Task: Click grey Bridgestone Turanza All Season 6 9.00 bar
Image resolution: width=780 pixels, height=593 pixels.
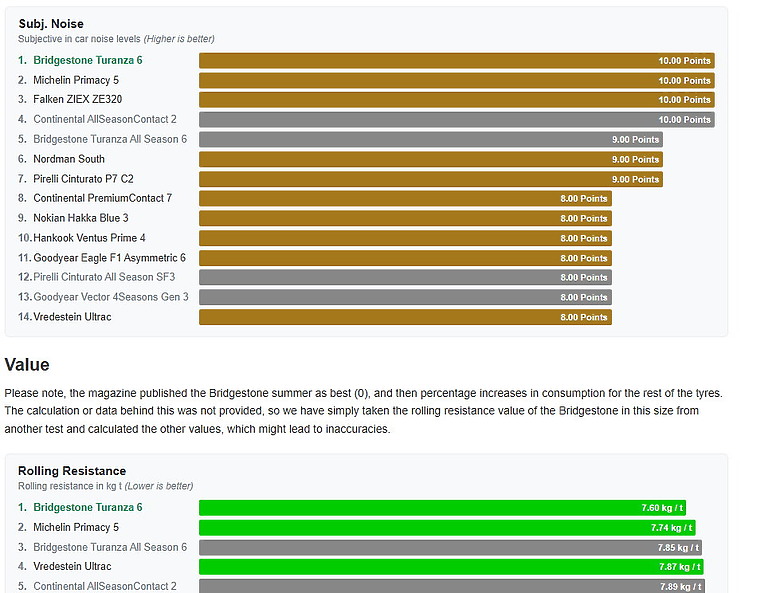Action: click(x=431, y=140)
